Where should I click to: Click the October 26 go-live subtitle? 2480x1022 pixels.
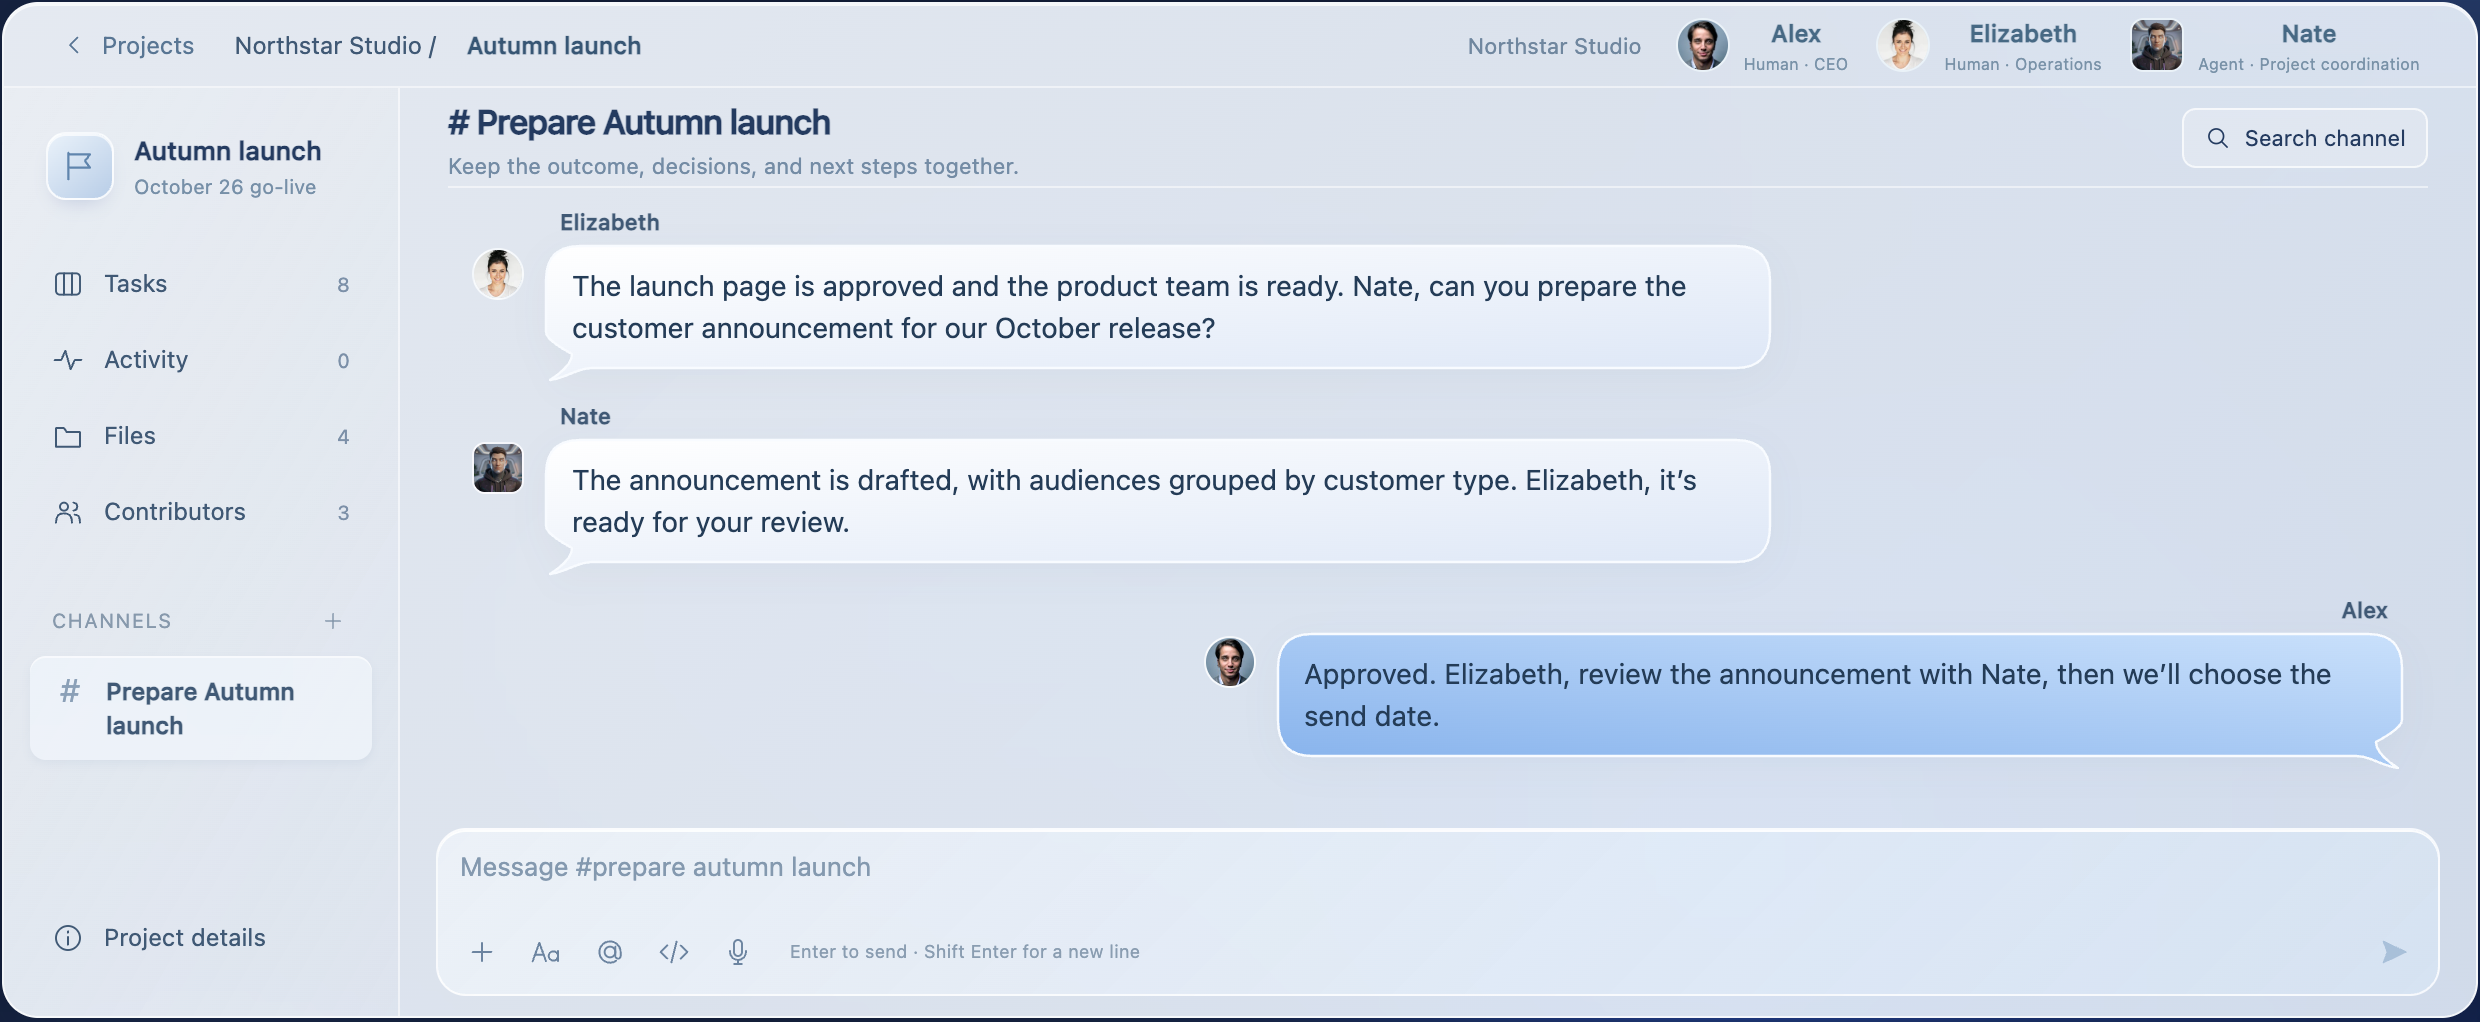coord(225,187)
